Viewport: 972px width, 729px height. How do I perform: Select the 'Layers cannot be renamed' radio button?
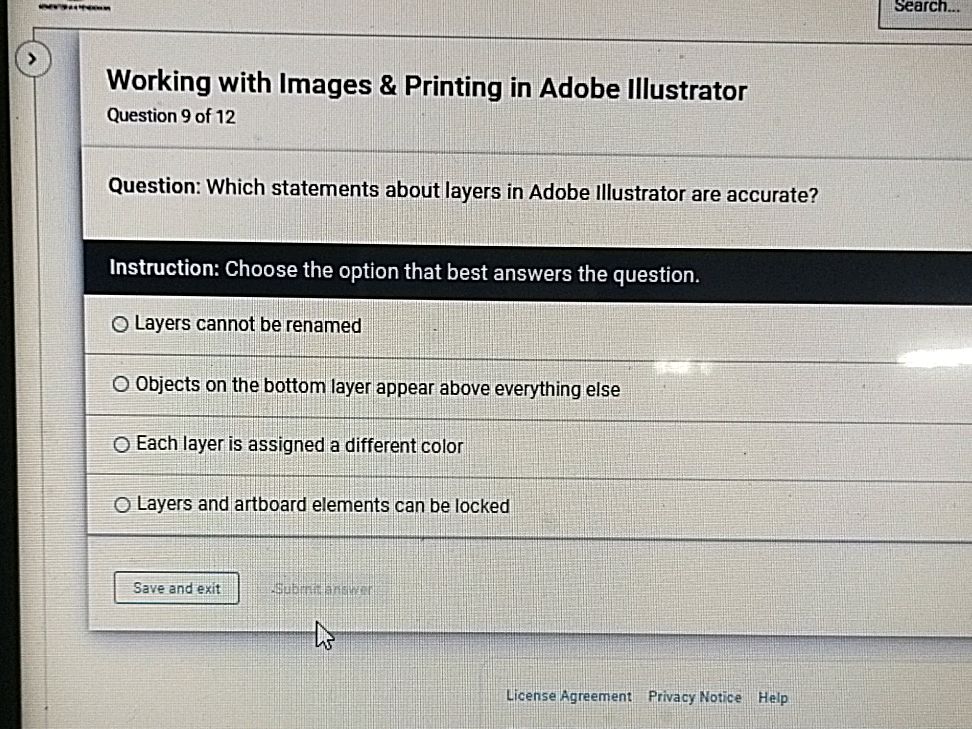coord(120,325)
